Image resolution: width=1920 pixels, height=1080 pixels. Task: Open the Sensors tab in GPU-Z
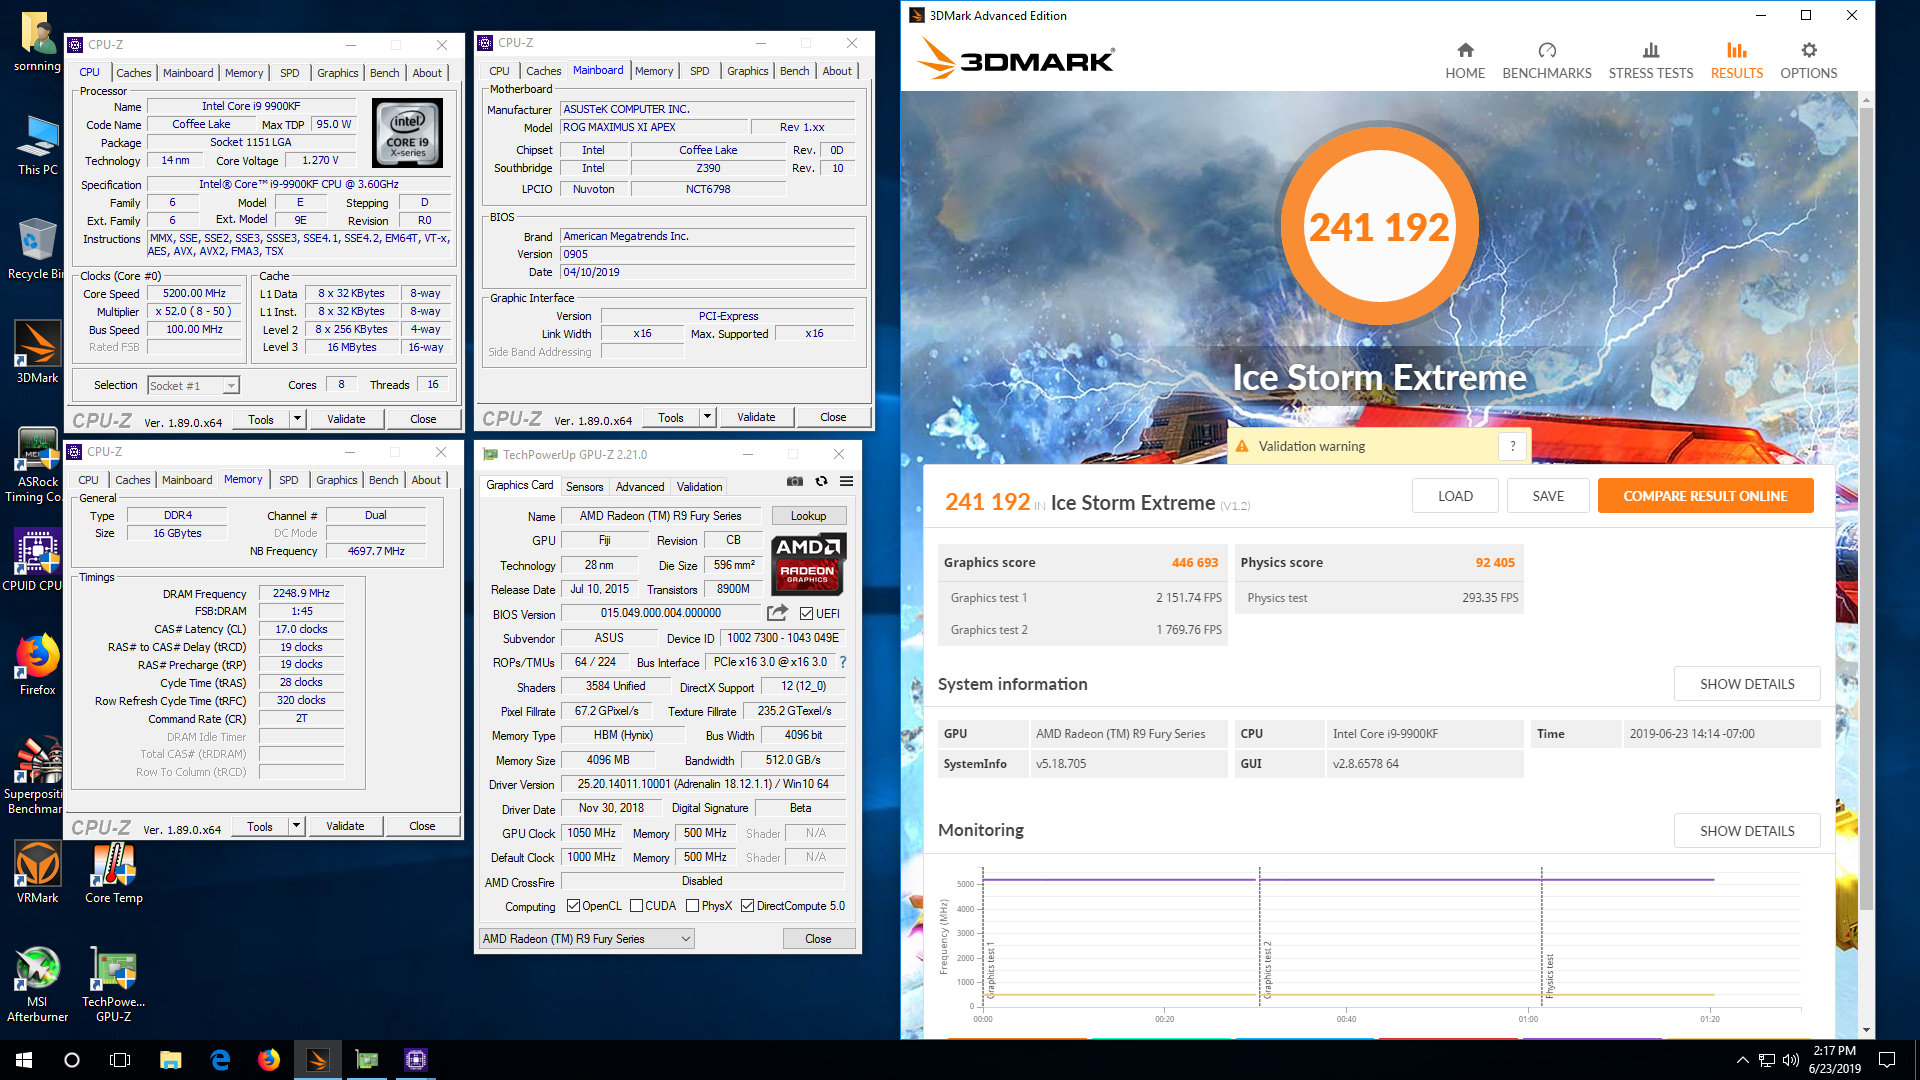click(584, 486)
